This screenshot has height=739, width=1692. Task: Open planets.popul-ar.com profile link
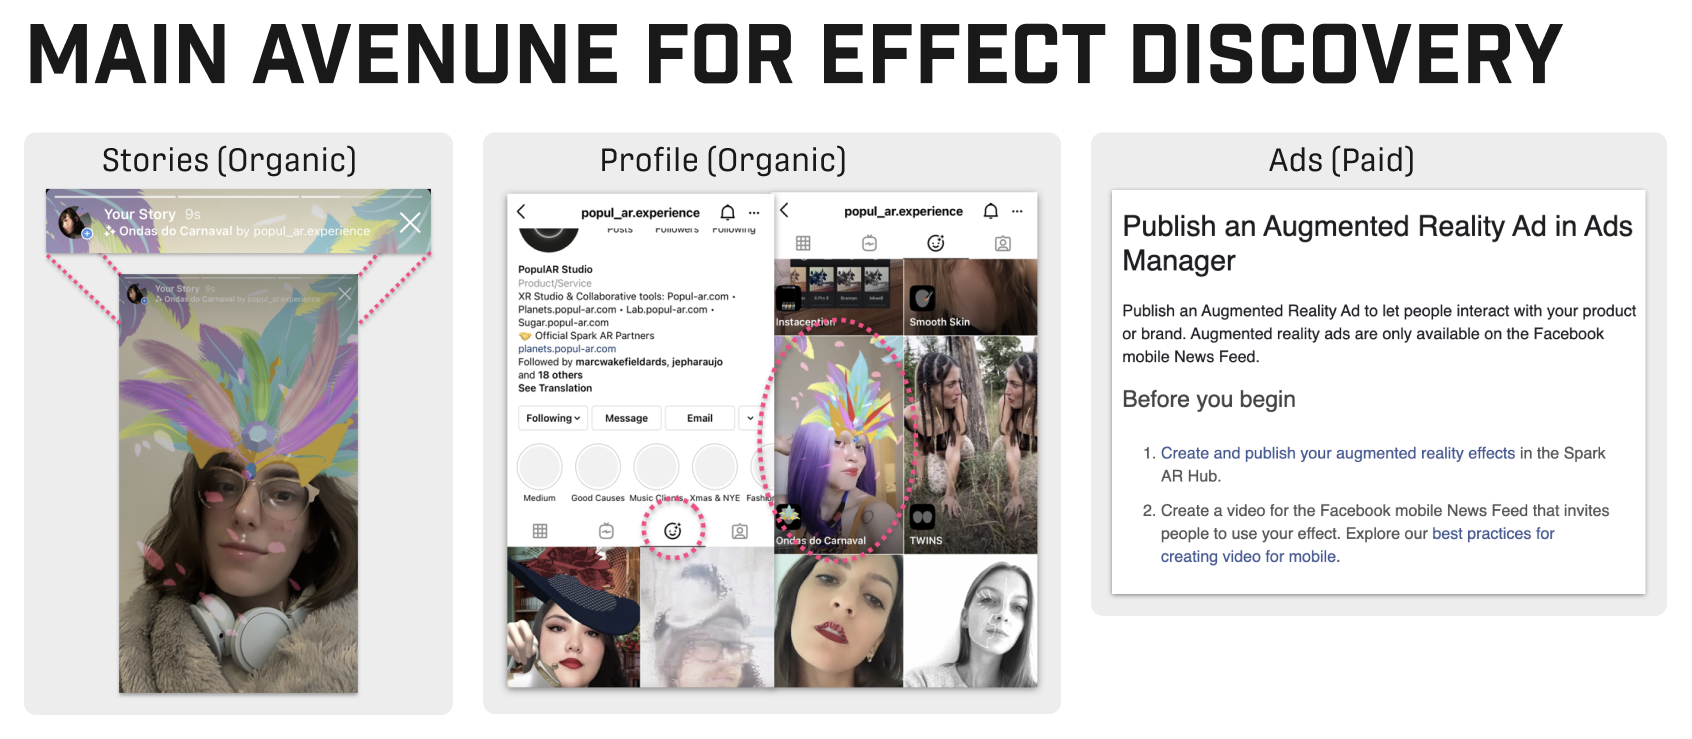[567, 349]
